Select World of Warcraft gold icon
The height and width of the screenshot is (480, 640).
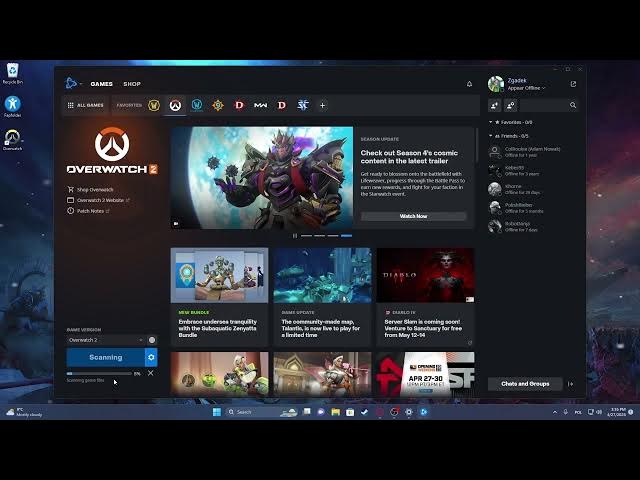[154, 105]
